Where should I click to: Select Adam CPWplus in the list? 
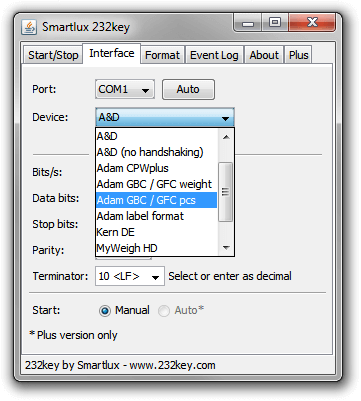point(157,168)
